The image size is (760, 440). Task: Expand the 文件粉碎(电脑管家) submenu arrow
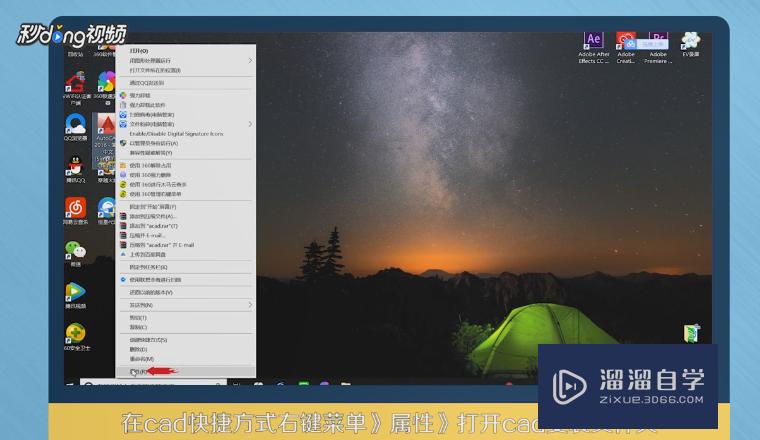[x=250, y=124]
